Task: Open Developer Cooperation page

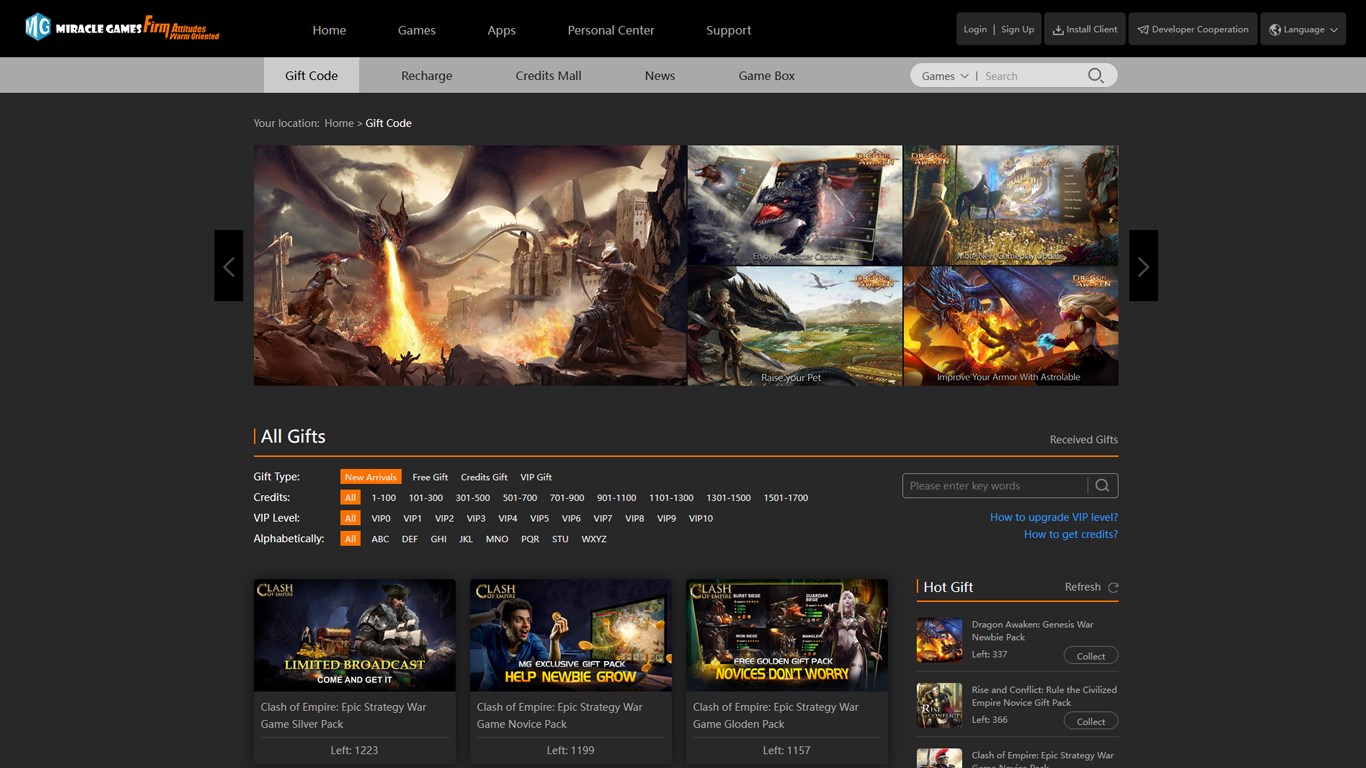Action: pyautogui.click(x=1193, y=30)
